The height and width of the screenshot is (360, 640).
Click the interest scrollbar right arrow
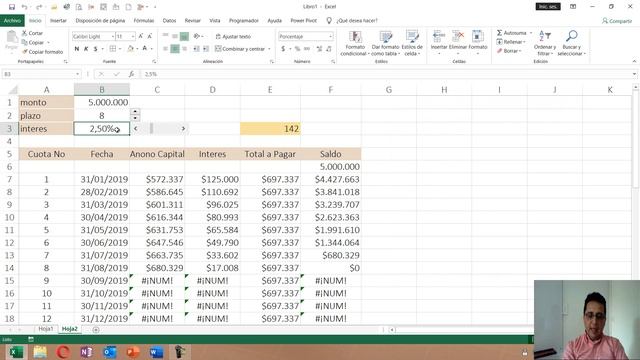tap(183, 129)
